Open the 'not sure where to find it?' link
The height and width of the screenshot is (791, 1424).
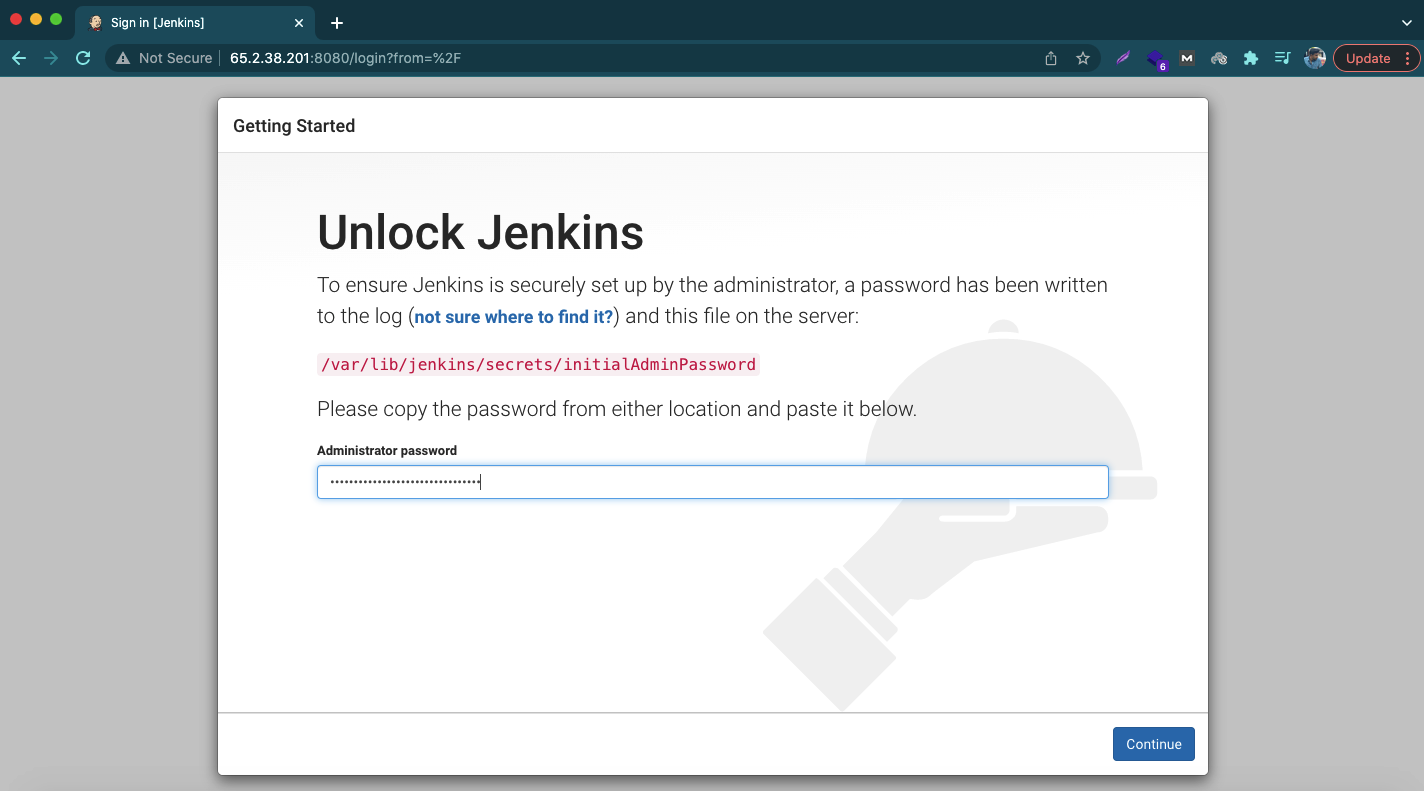click(514, 317)
